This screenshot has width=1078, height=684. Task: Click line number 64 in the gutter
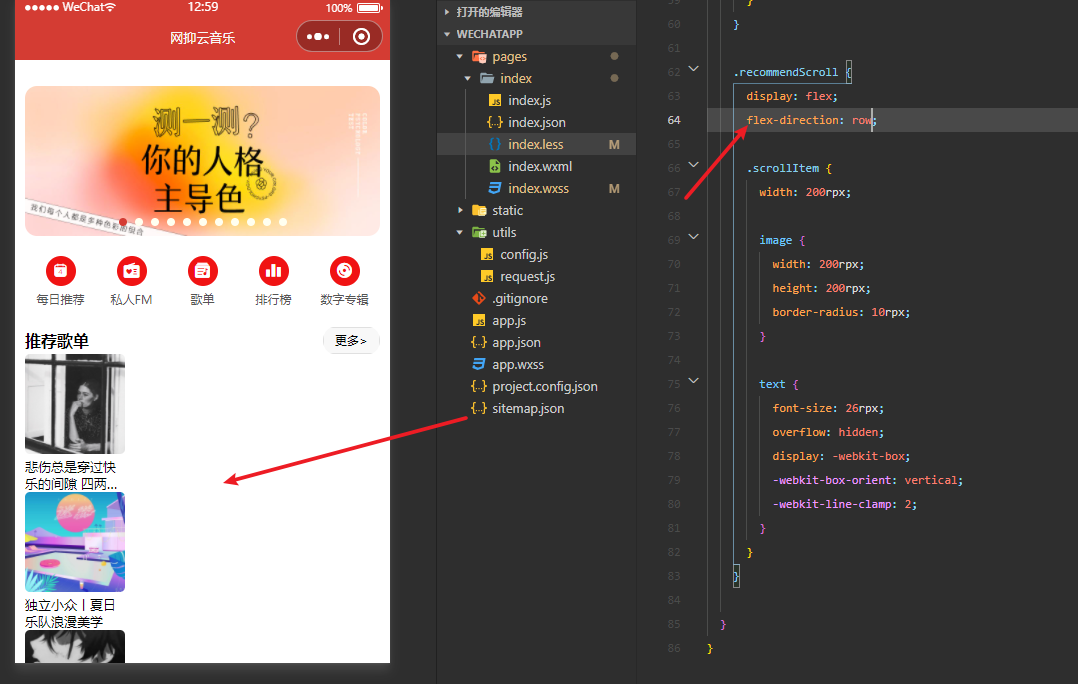click(x=674, y=120)
